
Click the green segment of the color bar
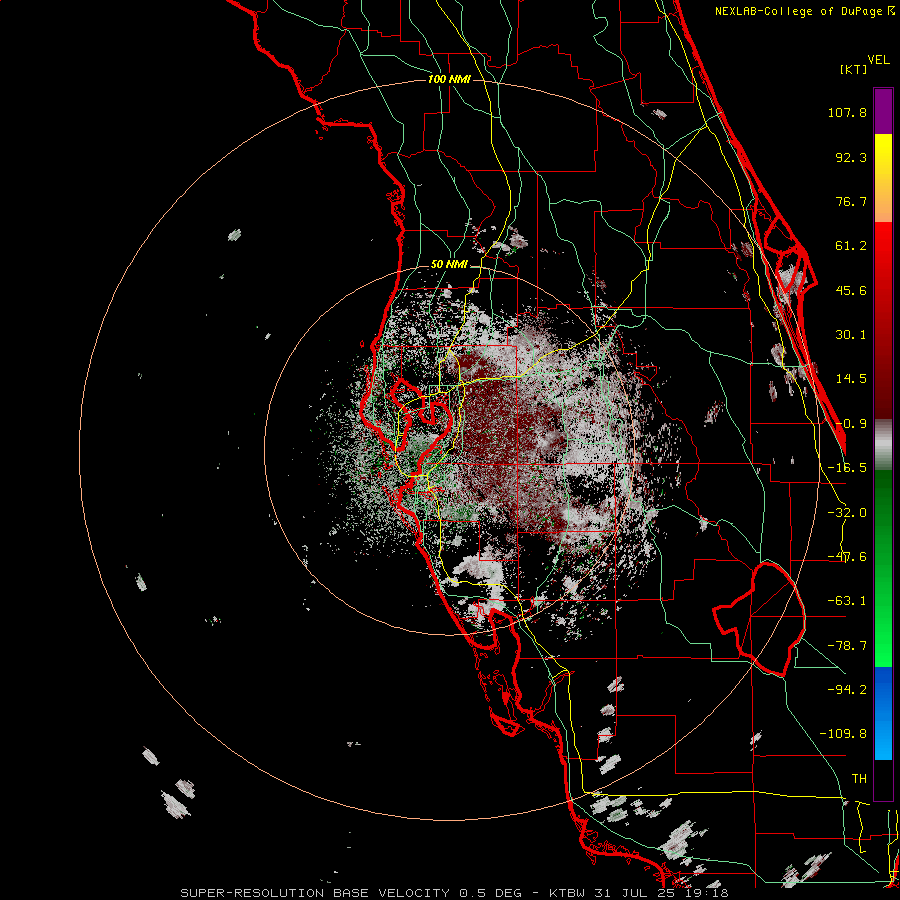[883, 568]
